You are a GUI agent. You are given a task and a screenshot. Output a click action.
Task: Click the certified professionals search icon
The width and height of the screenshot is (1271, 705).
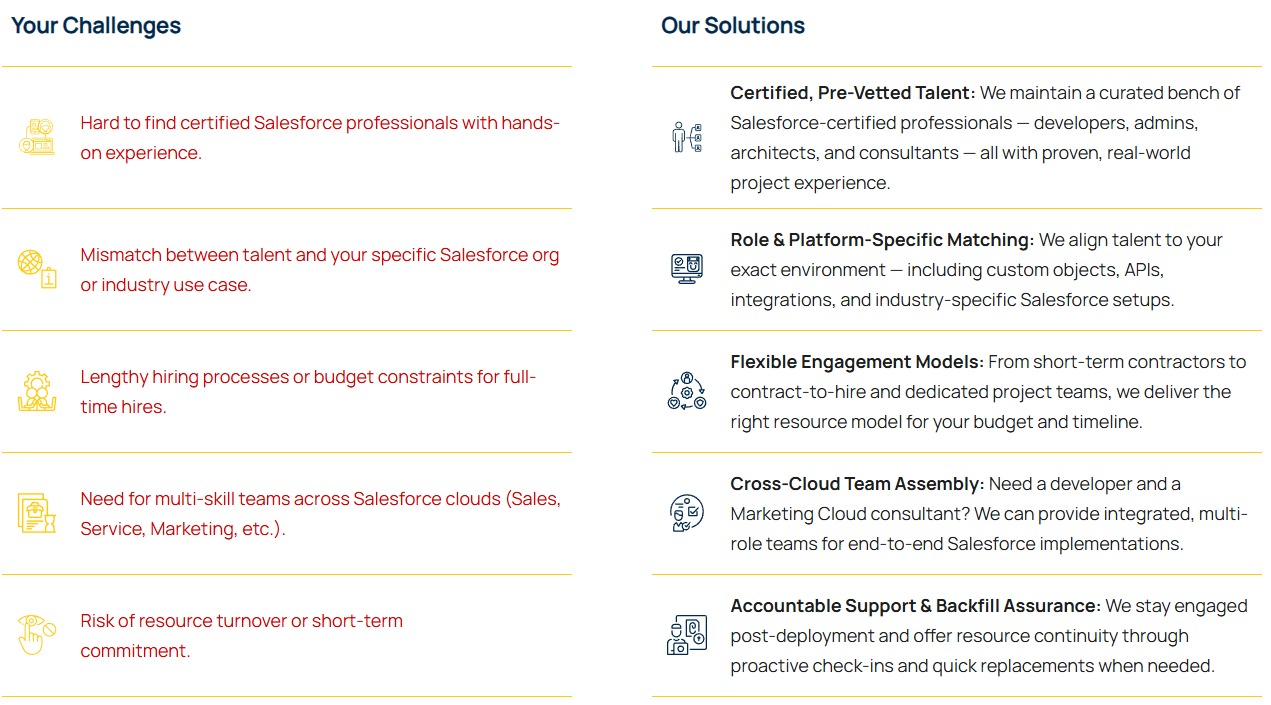pos(37,137)
